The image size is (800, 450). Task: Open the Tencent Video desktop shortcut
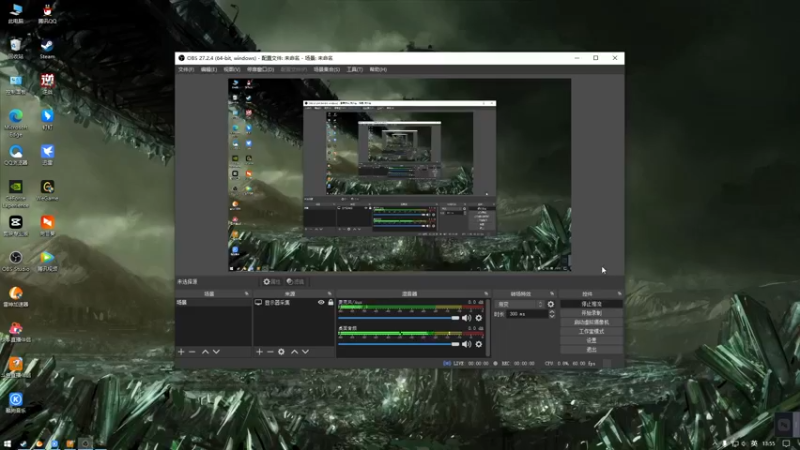click(47, 261)
